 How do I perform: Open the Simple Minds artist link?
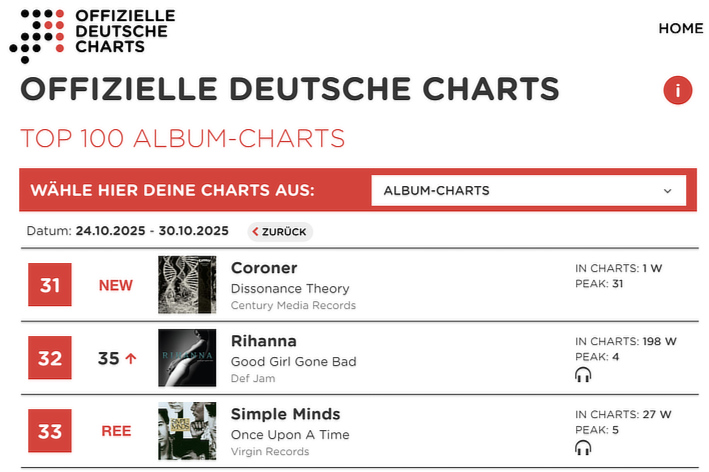coord(285,414)
